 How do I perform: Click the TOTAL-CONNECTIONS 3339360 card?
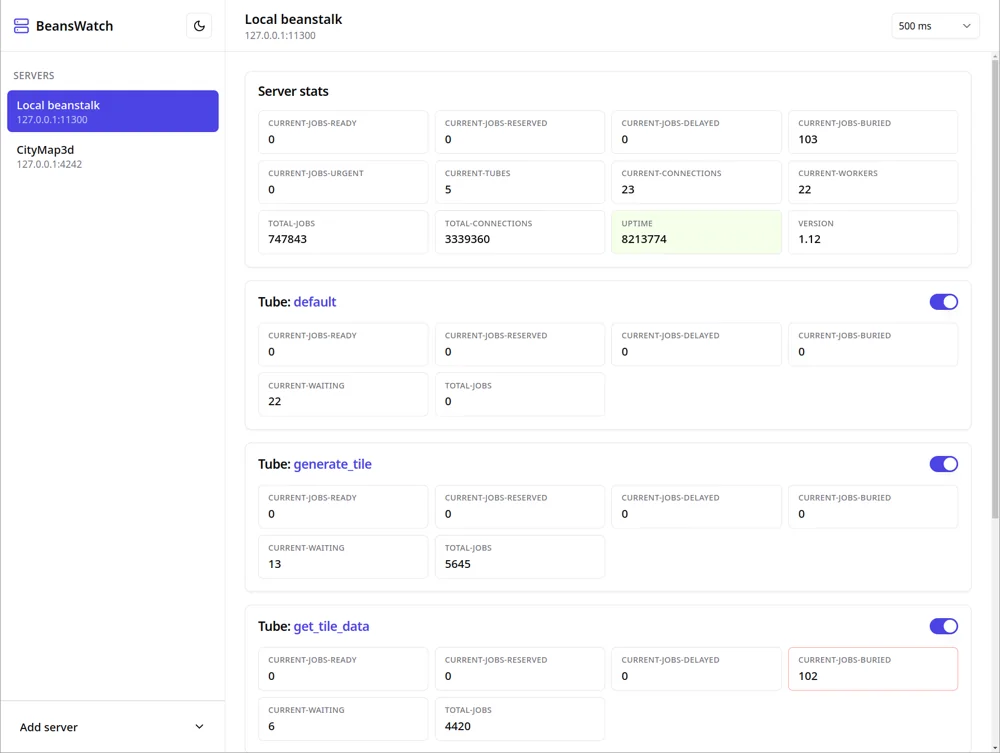pos(520,232)
